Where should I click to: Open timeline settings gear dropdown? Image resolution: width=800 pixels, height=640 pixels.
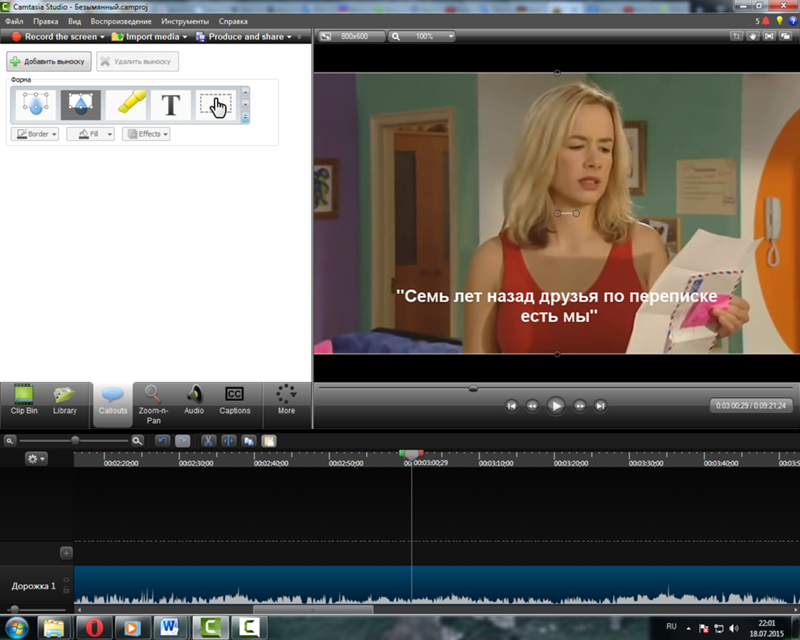36,459
